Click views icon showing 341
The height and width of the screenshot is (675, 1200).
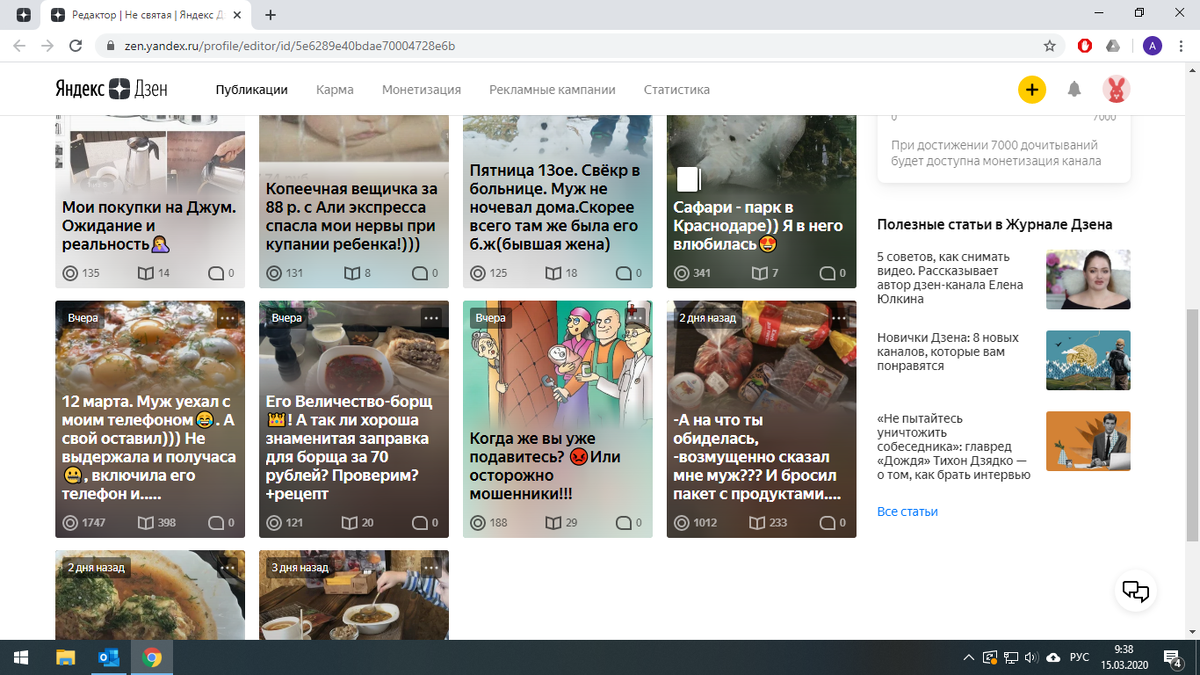pyautogui.click(x=682, y=273)
